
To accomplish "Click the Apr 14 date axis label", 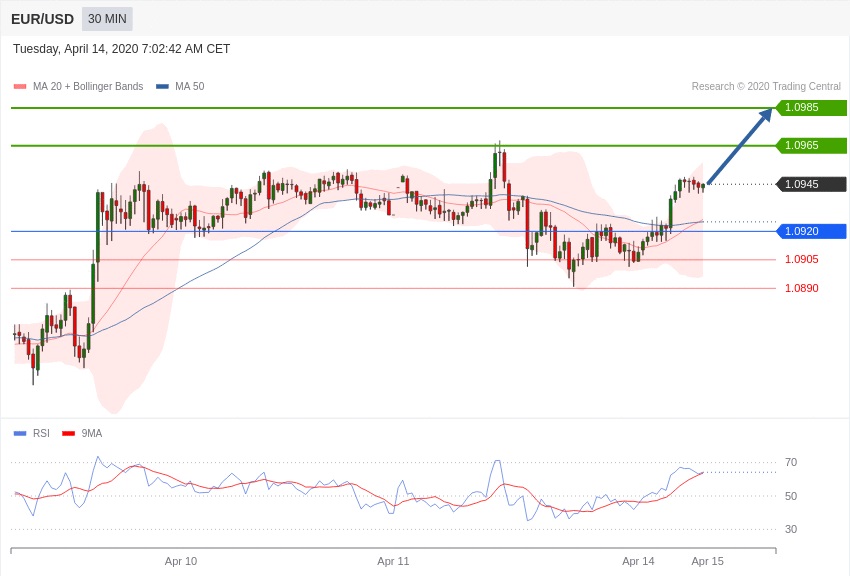I will pyautogui.click(x=638, y=561).
